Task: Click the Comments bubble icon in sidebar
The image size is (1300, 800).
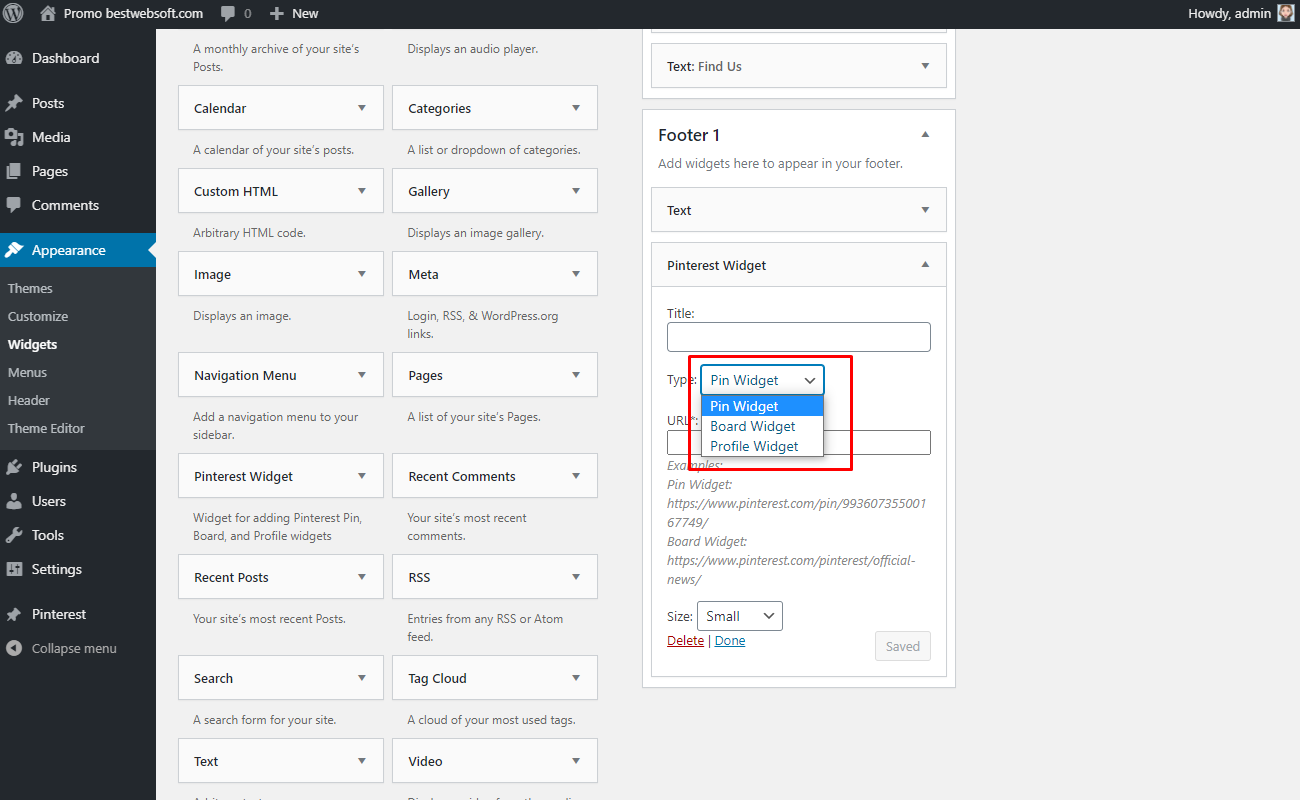Action: point(14,205)
